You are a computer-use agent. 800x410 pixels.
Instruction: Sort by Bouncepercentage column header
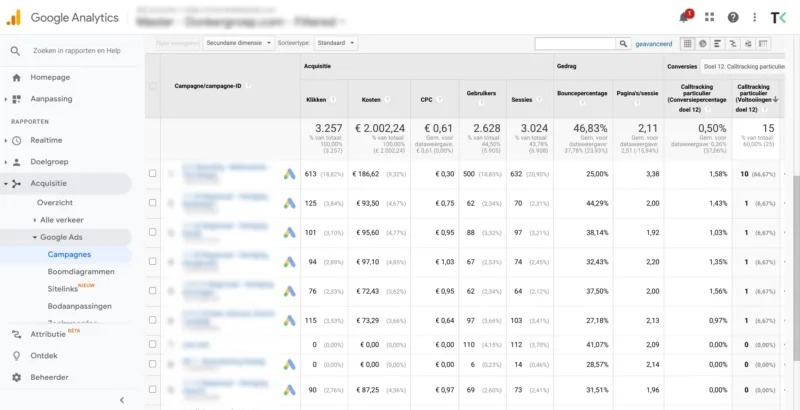coord(582,94)
